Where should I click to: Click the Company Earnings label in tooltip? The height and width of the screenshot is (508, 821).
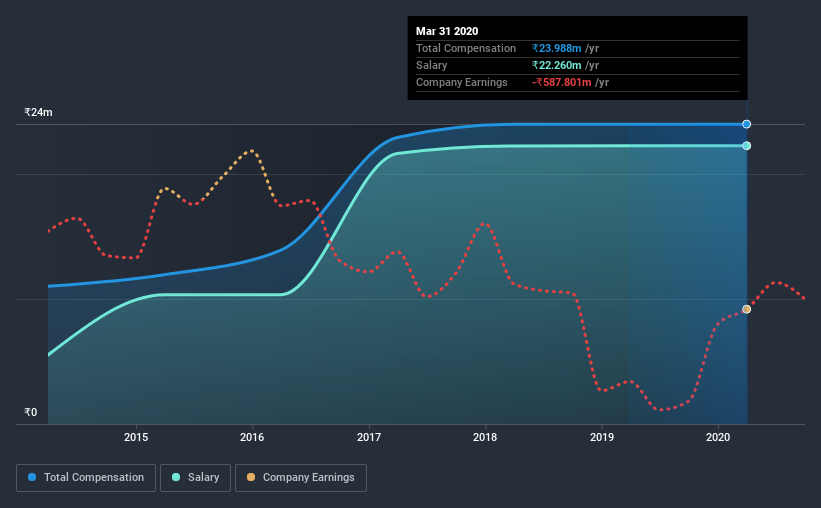(x=462, y=82)
